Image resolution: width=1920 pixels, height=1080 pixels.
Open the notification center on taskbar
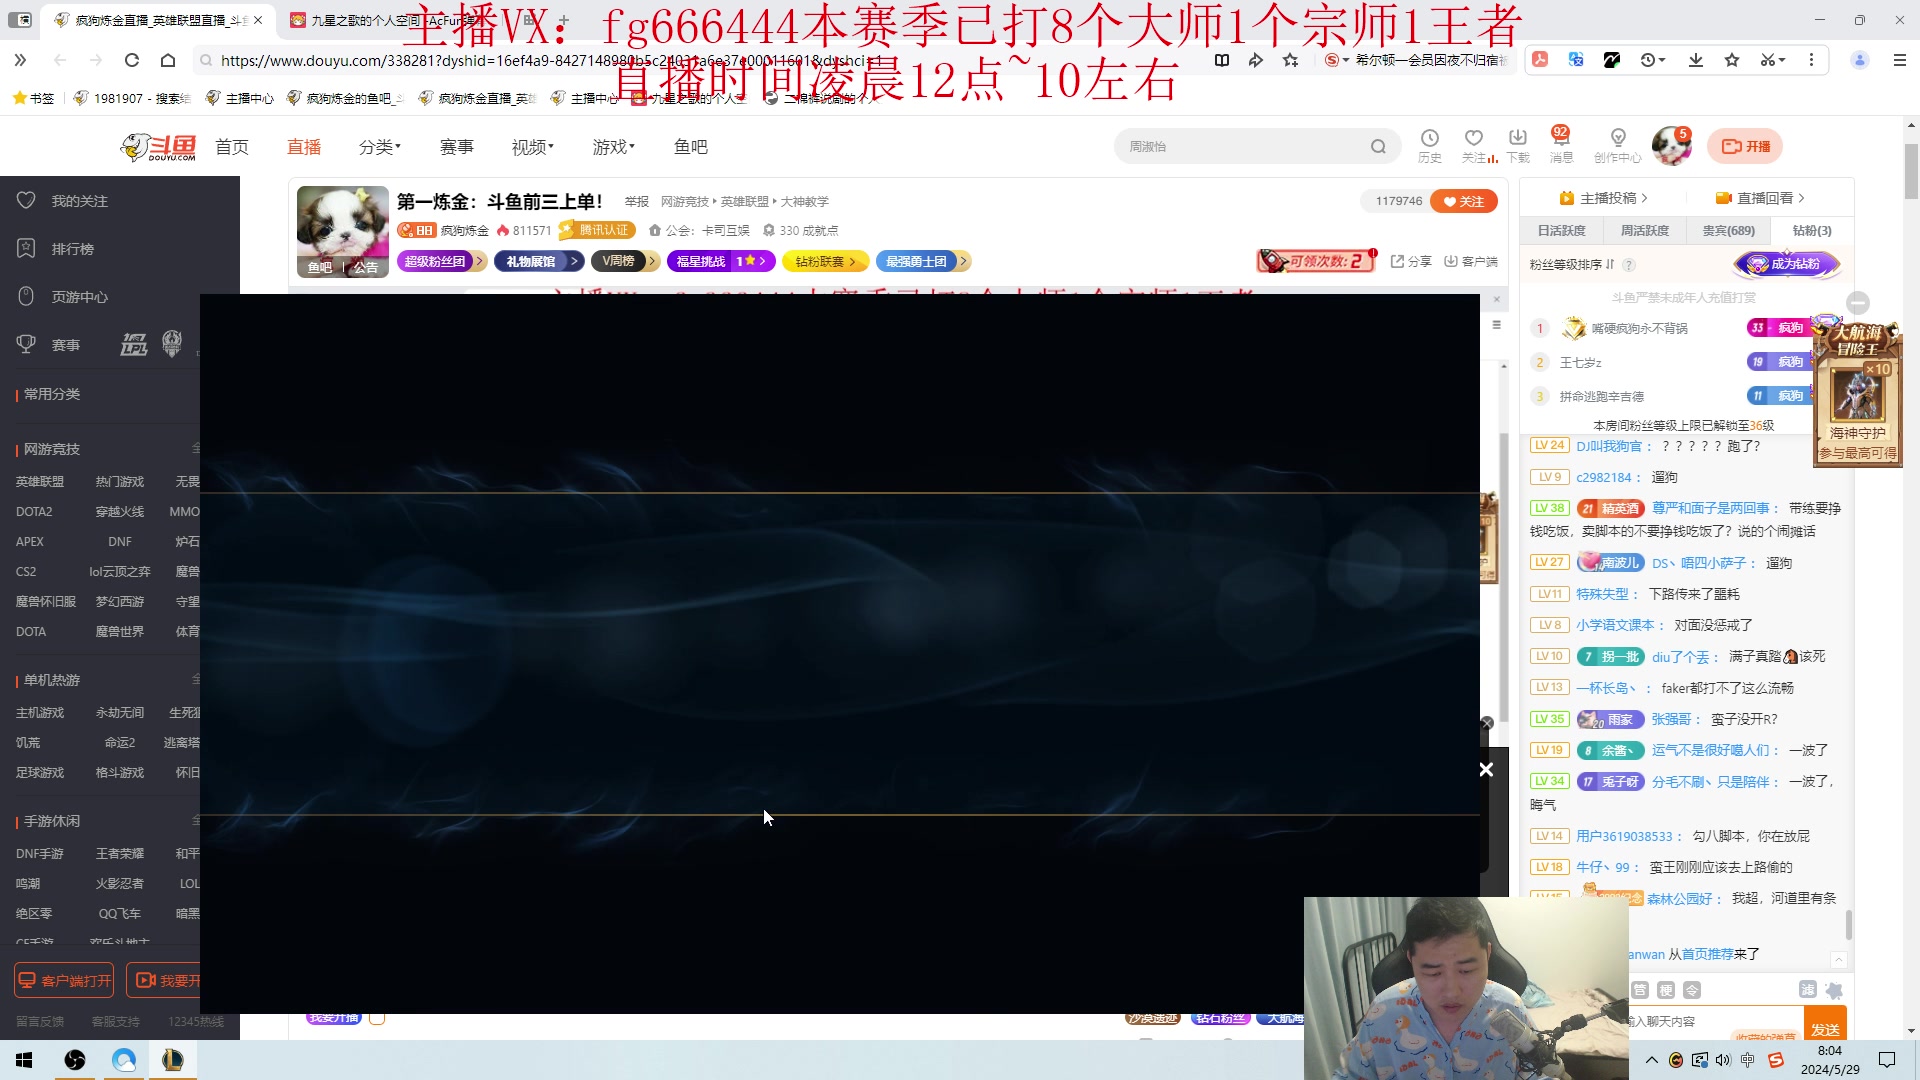1887,1060
